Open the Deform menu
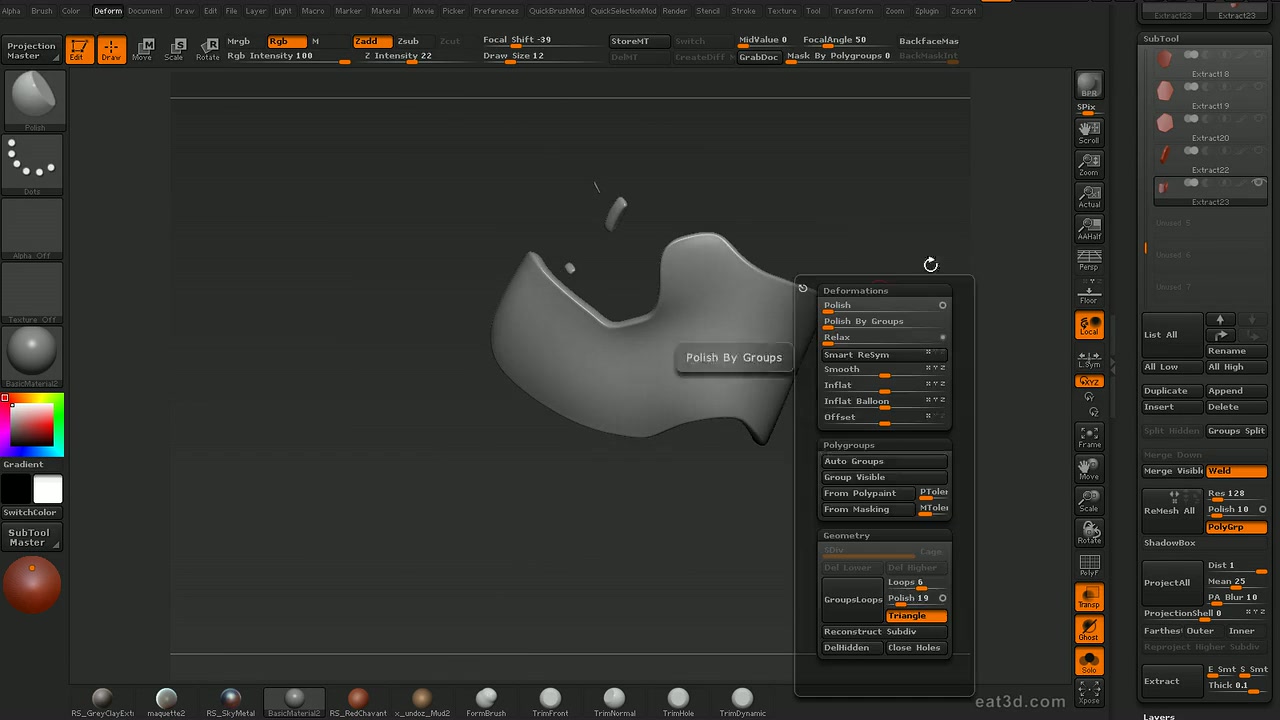This screenshot has width=1280, height=720. pyautogui.click(x=108, y=11)
